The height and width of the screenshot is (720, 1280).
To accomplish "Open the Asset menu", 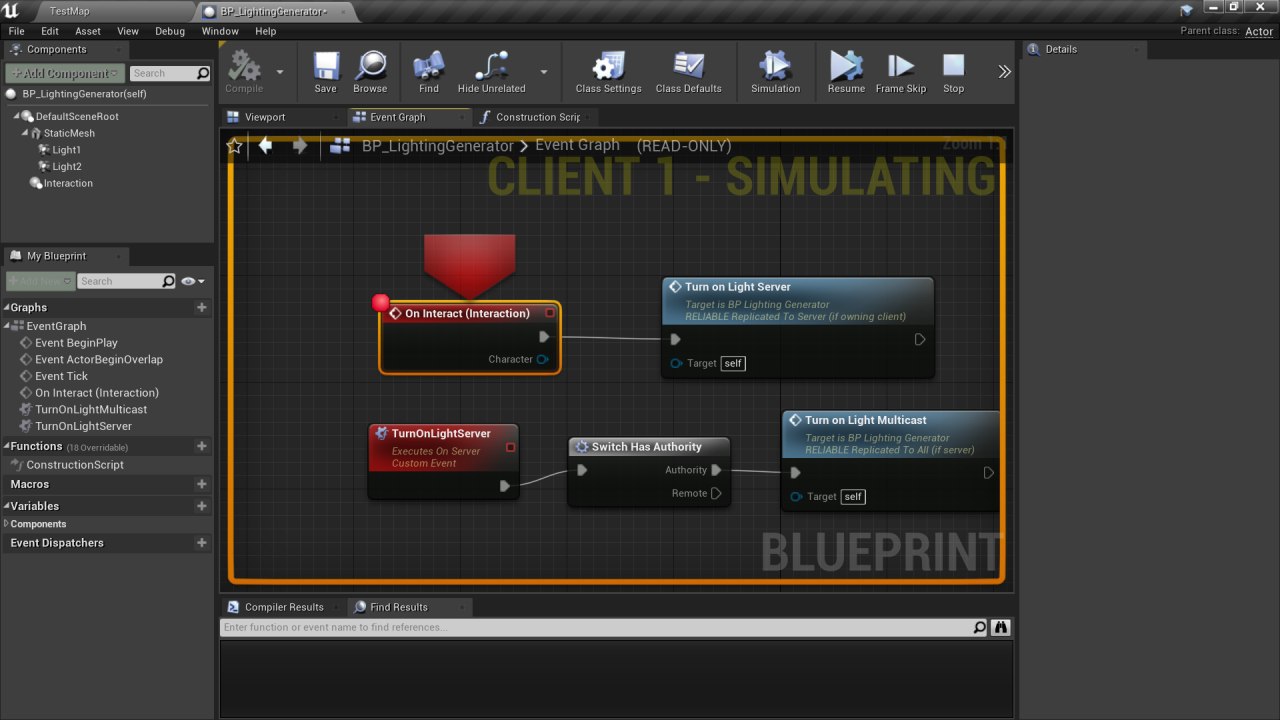I will (x=88, y=31).
